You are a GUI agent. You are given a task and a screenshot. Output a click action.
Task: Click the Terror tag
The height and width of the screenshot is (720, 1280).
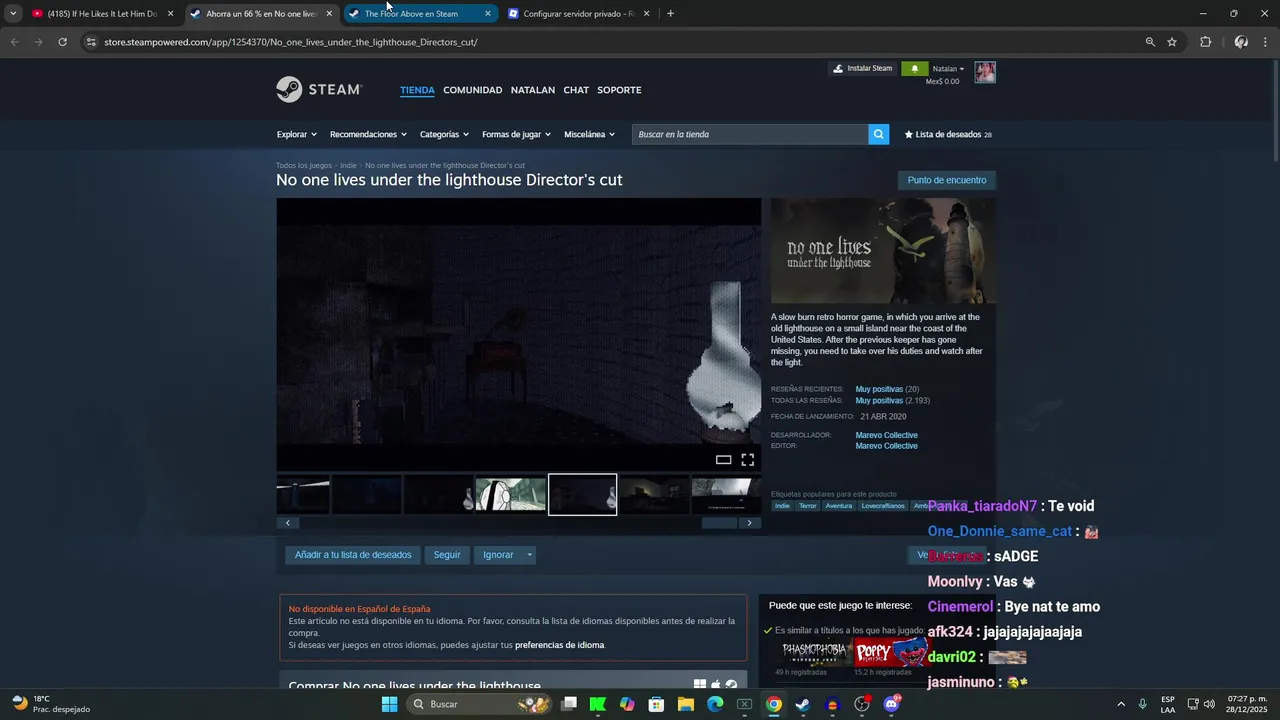pos(808,506)
